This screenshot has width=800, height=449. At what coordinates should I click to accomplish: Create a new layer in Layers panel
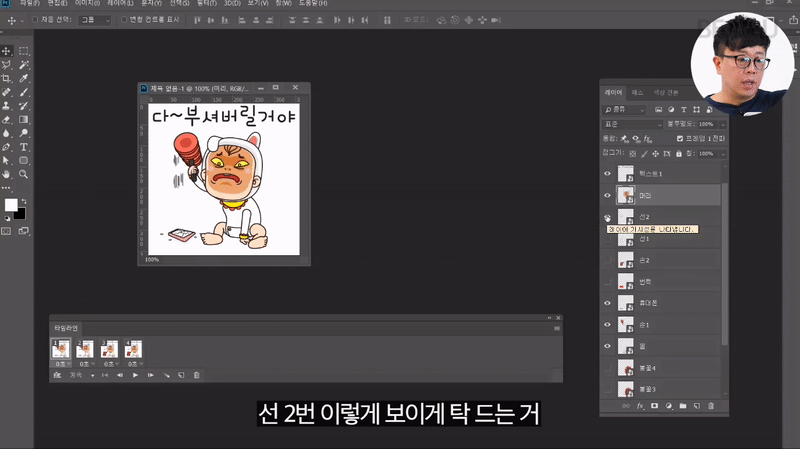point(697,406)
